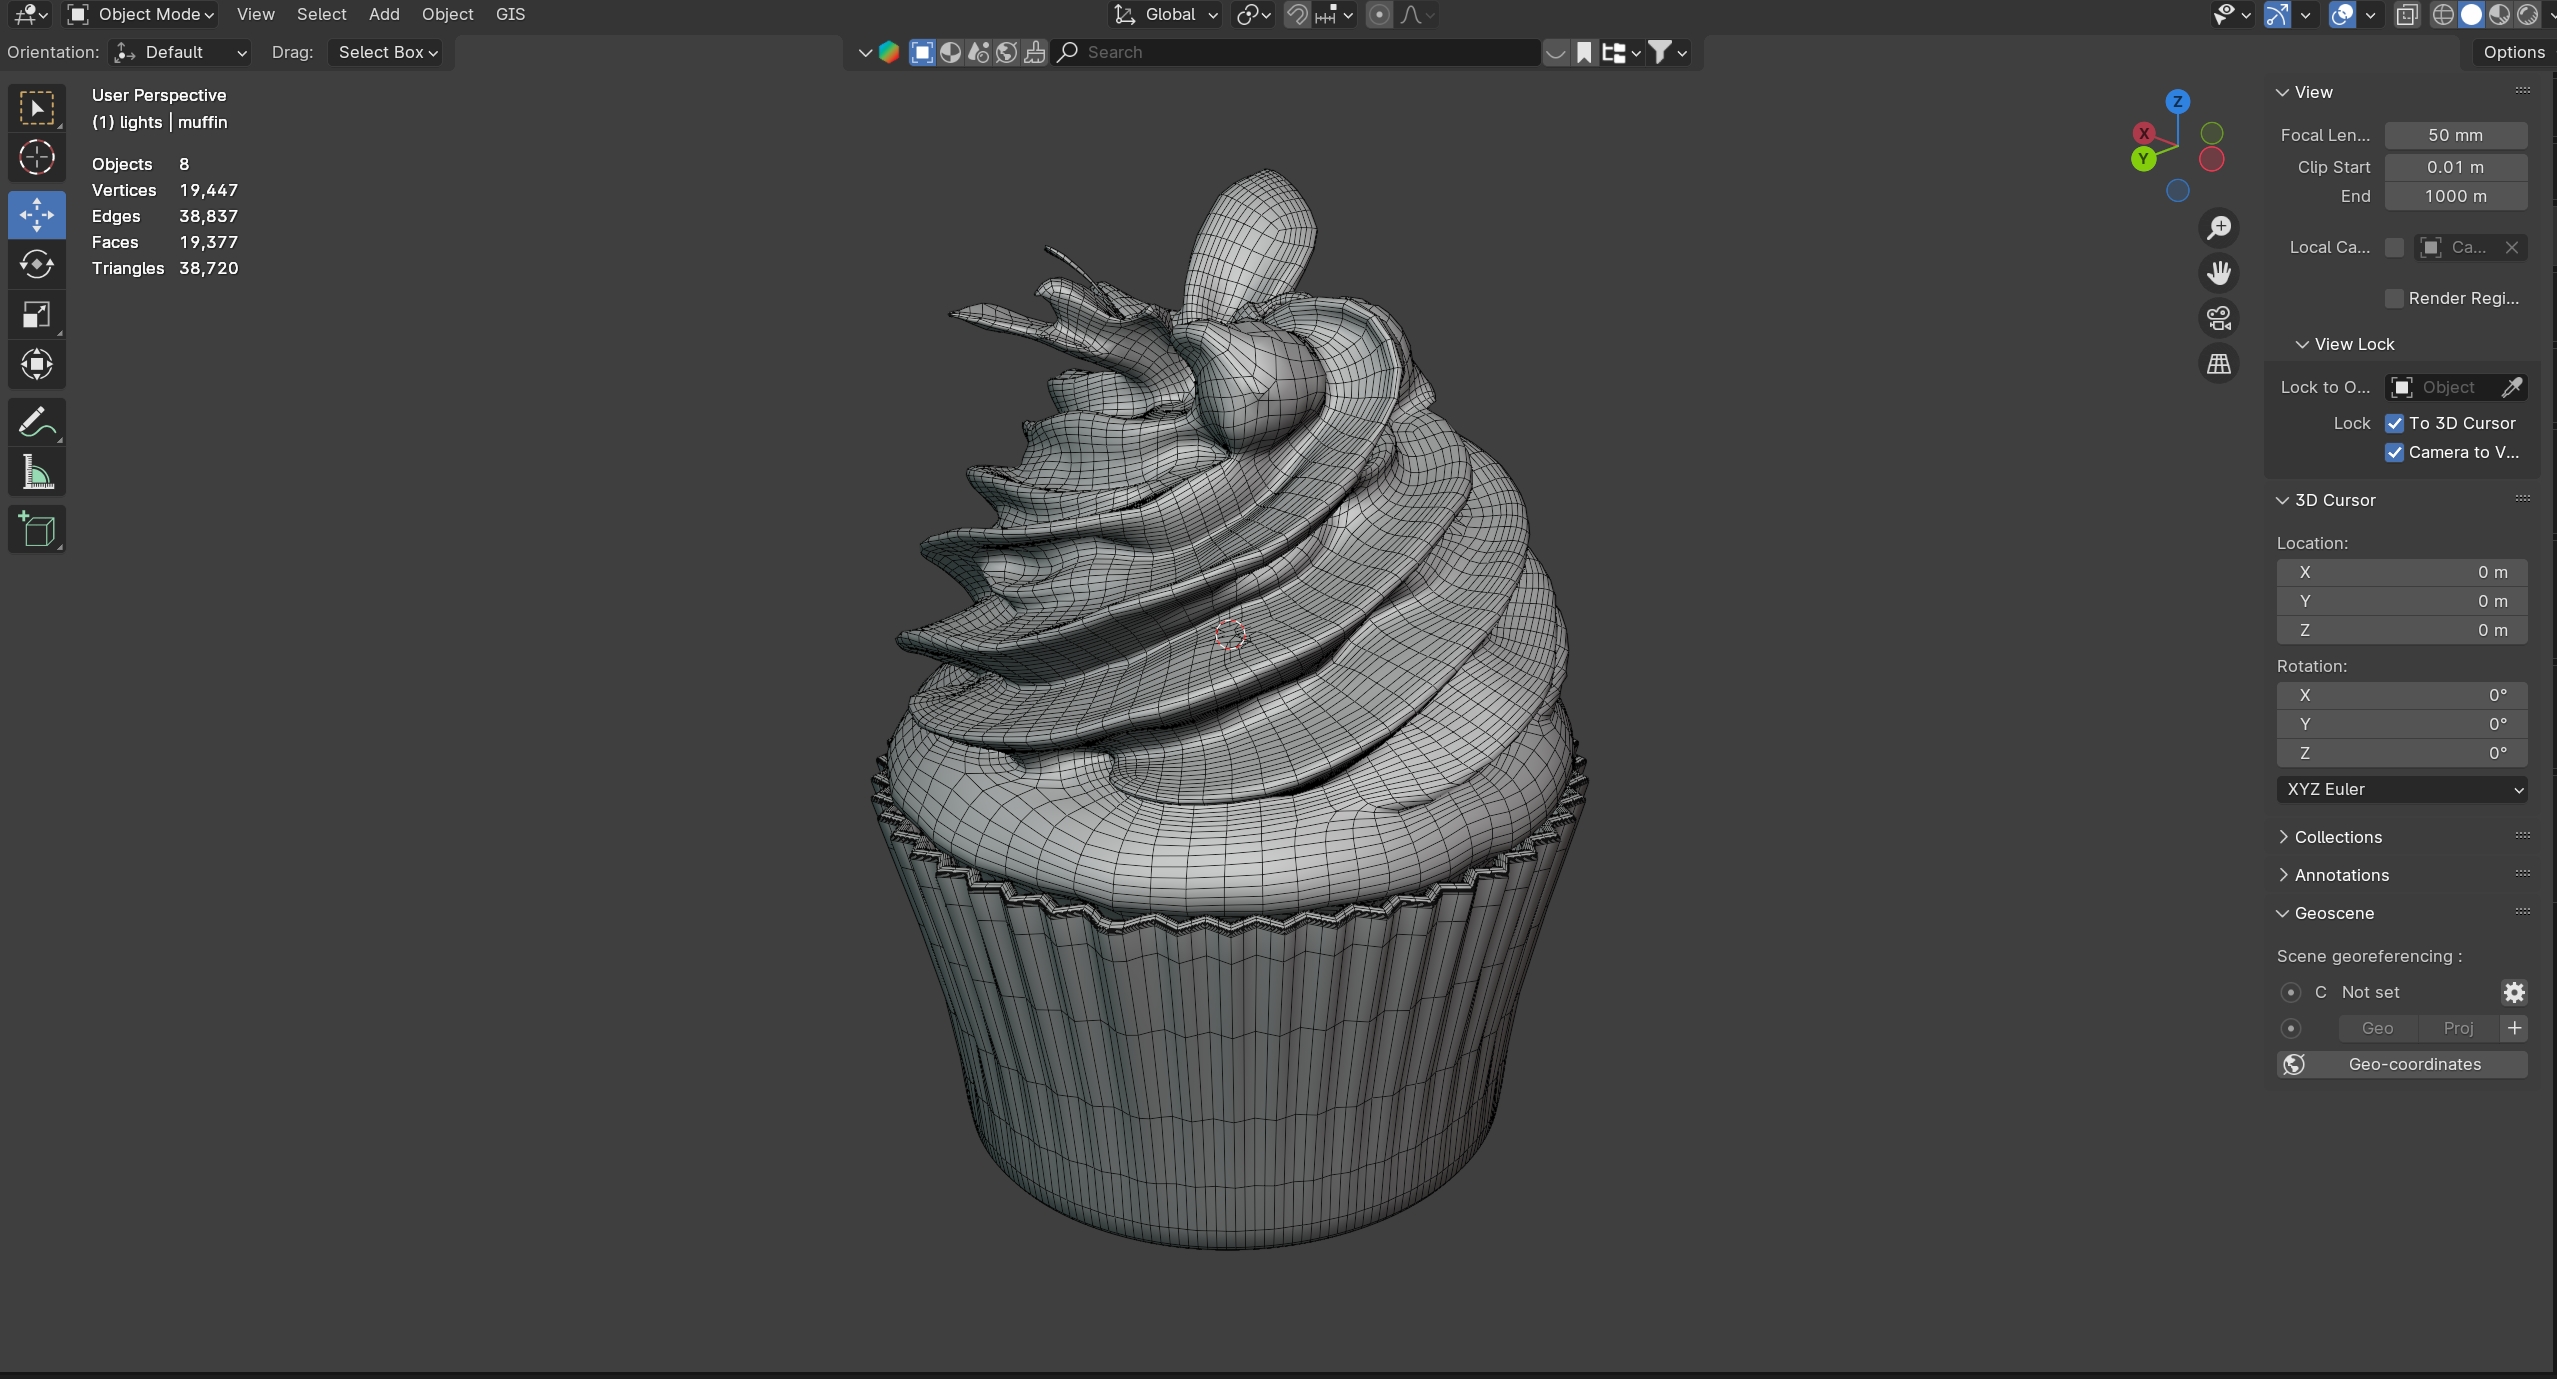Uncheck Lock To 3D Cursor
This screenshot has width=2557, height=1379.
coord(2394,423)
